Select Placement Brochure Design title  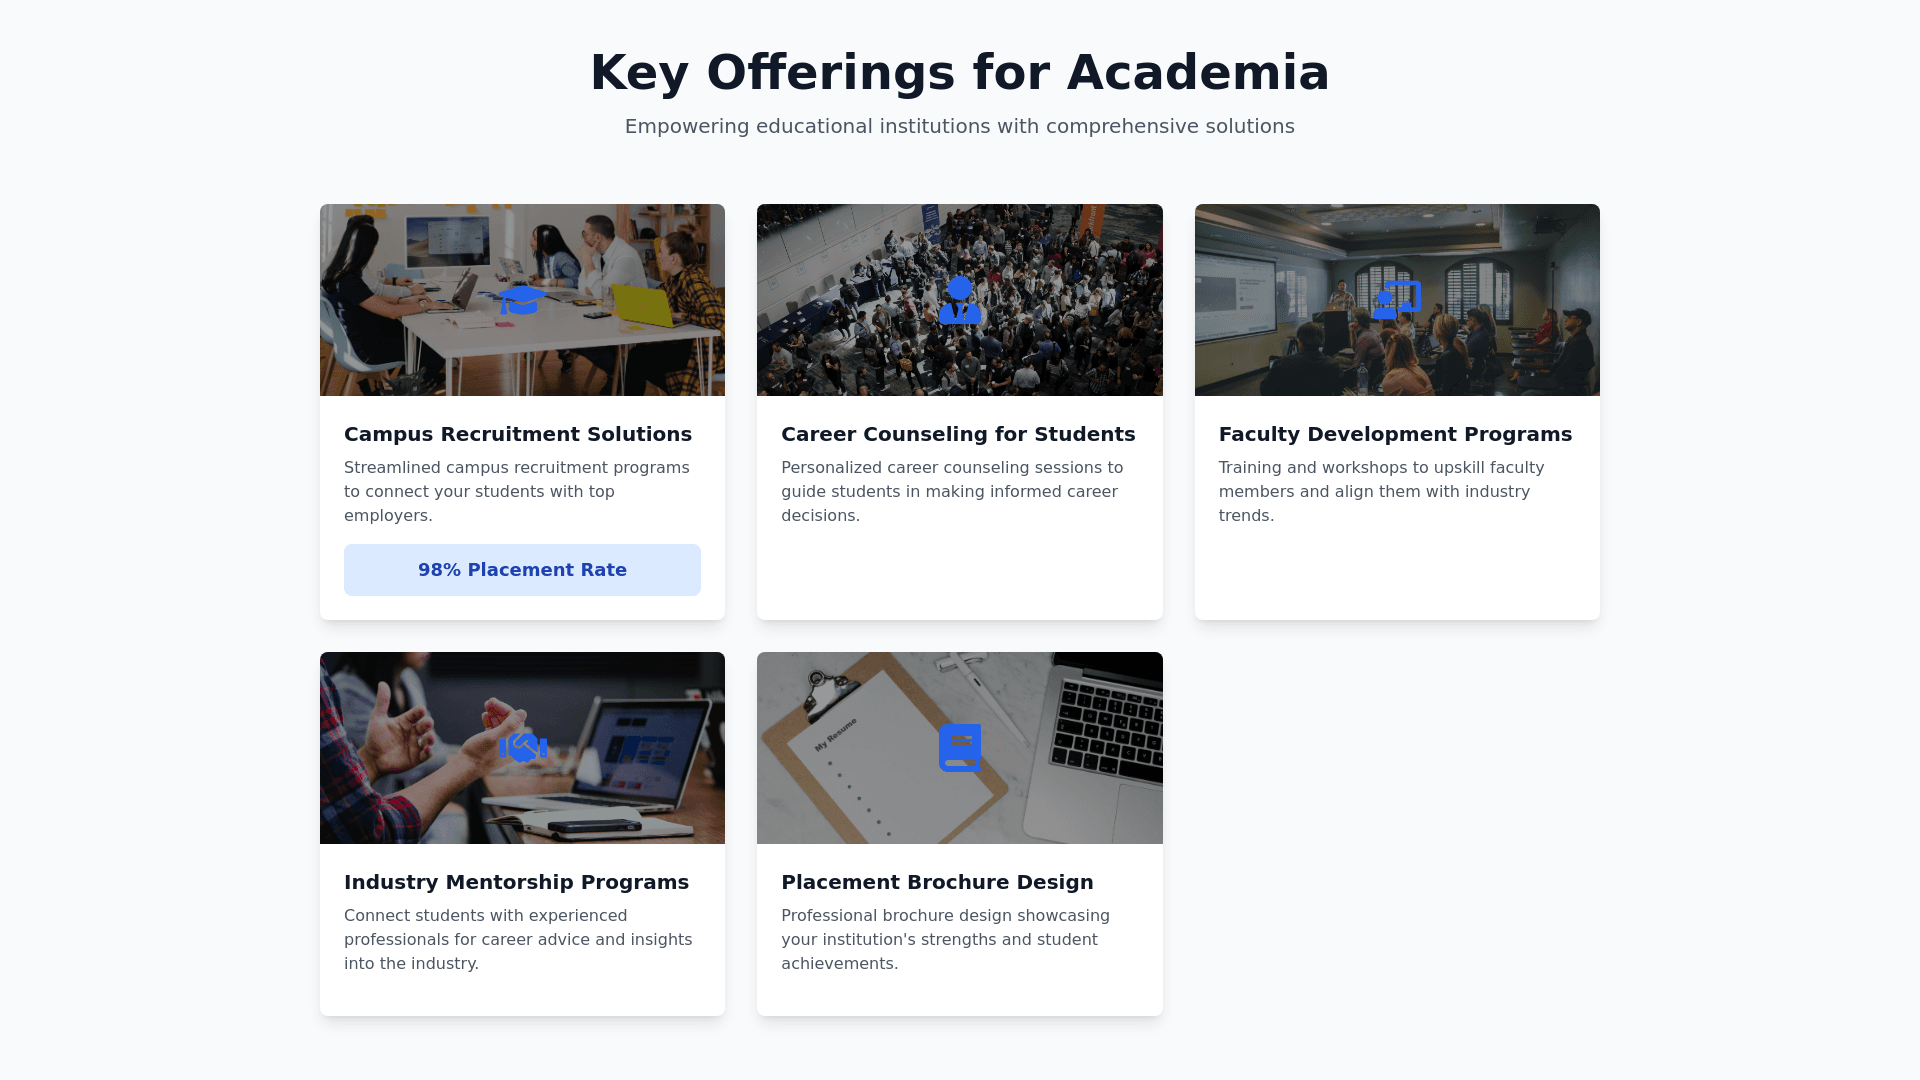937,882
